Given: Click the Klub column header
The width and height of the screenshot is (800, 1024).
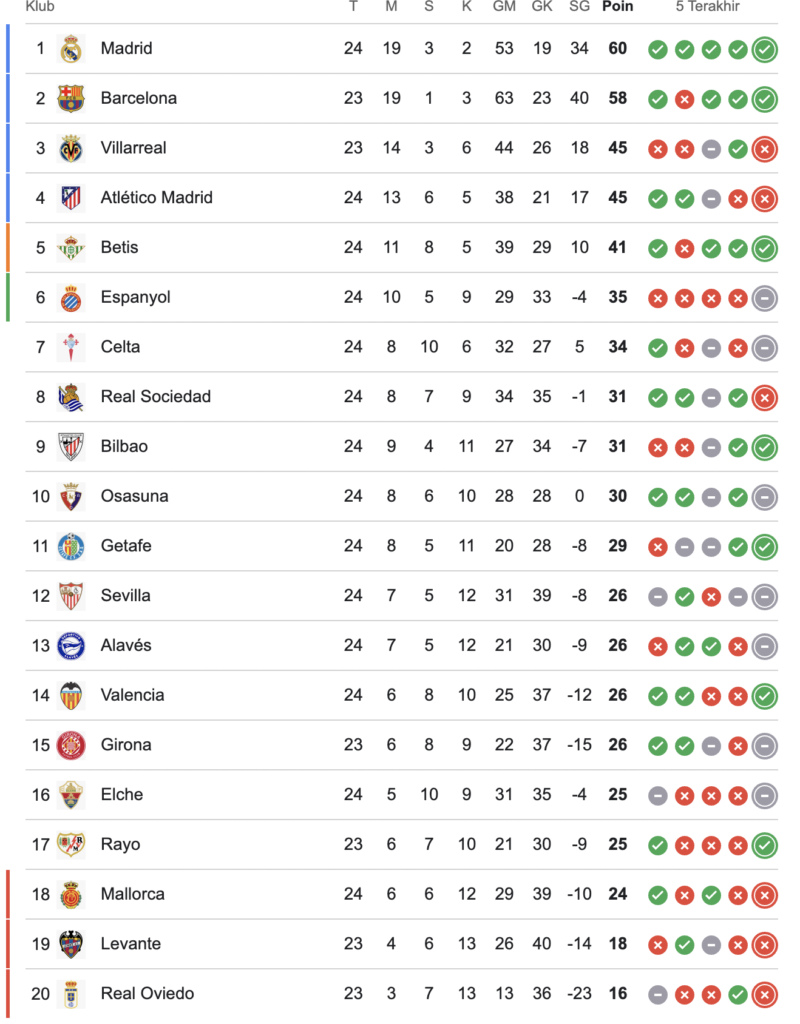Looking at the screenshot, I should click(40, 7).
